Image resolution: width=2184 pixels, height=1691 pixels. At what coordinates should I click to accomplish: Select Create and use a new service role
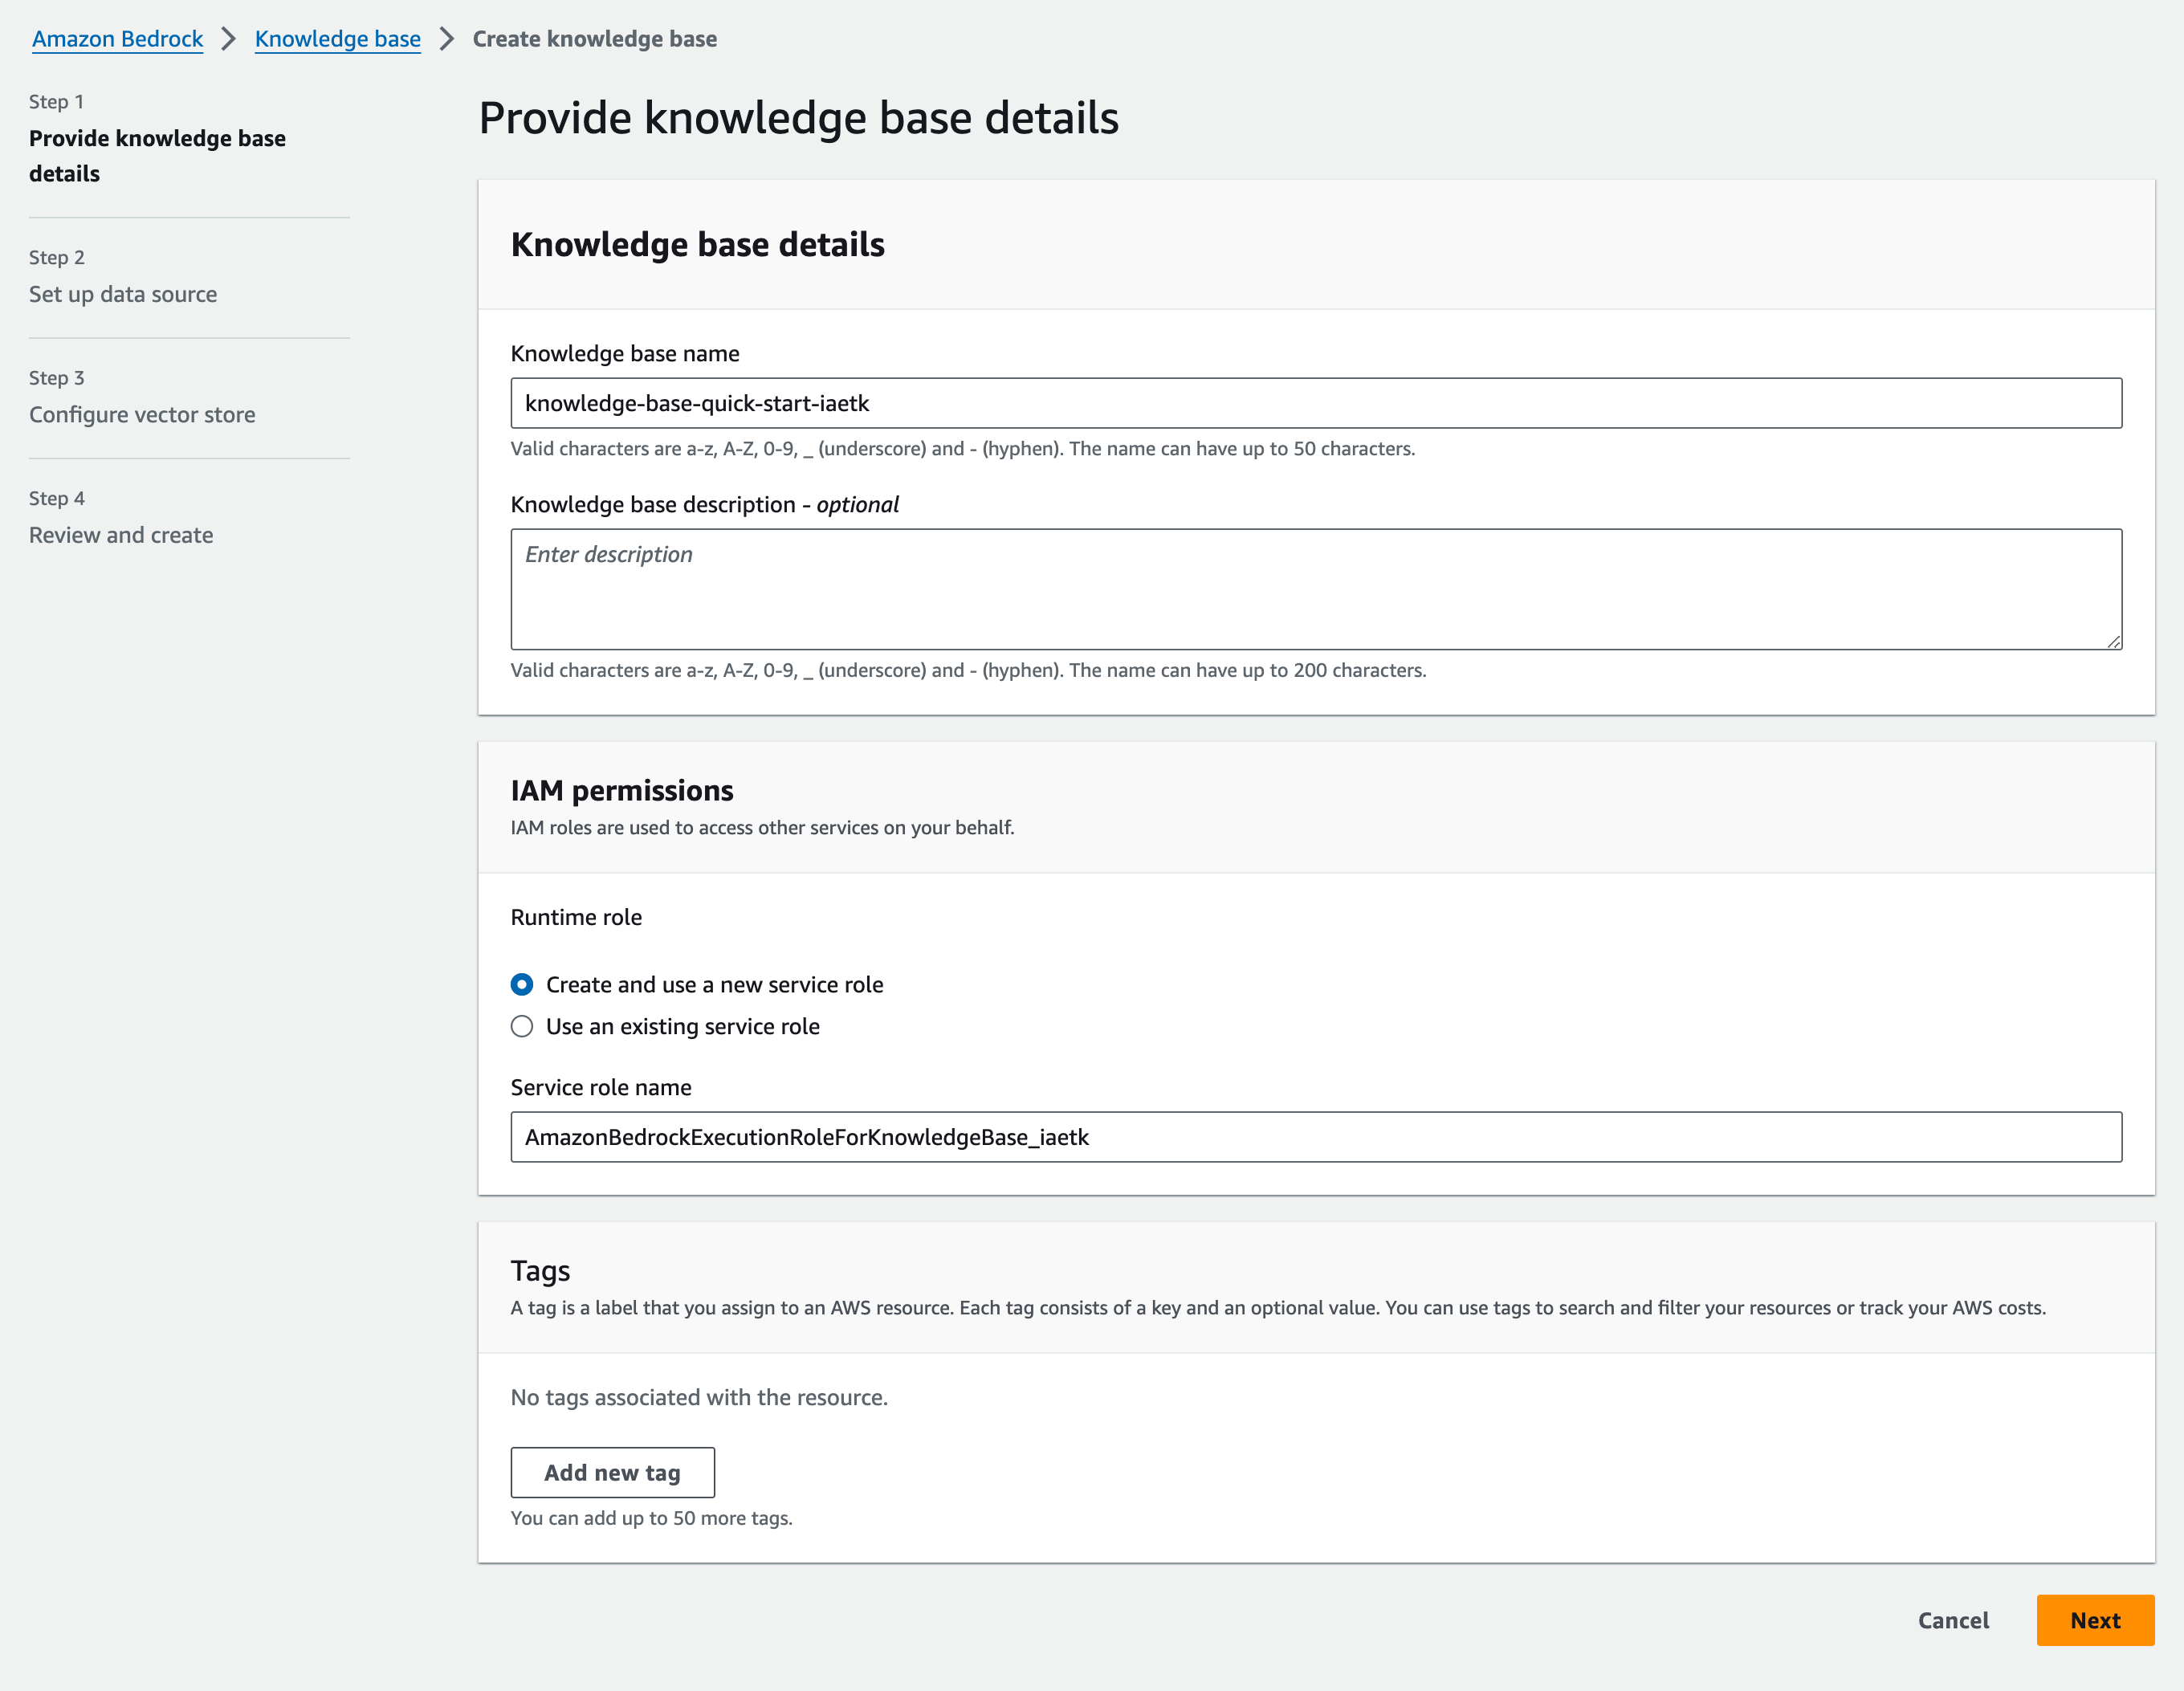[522, 985]
